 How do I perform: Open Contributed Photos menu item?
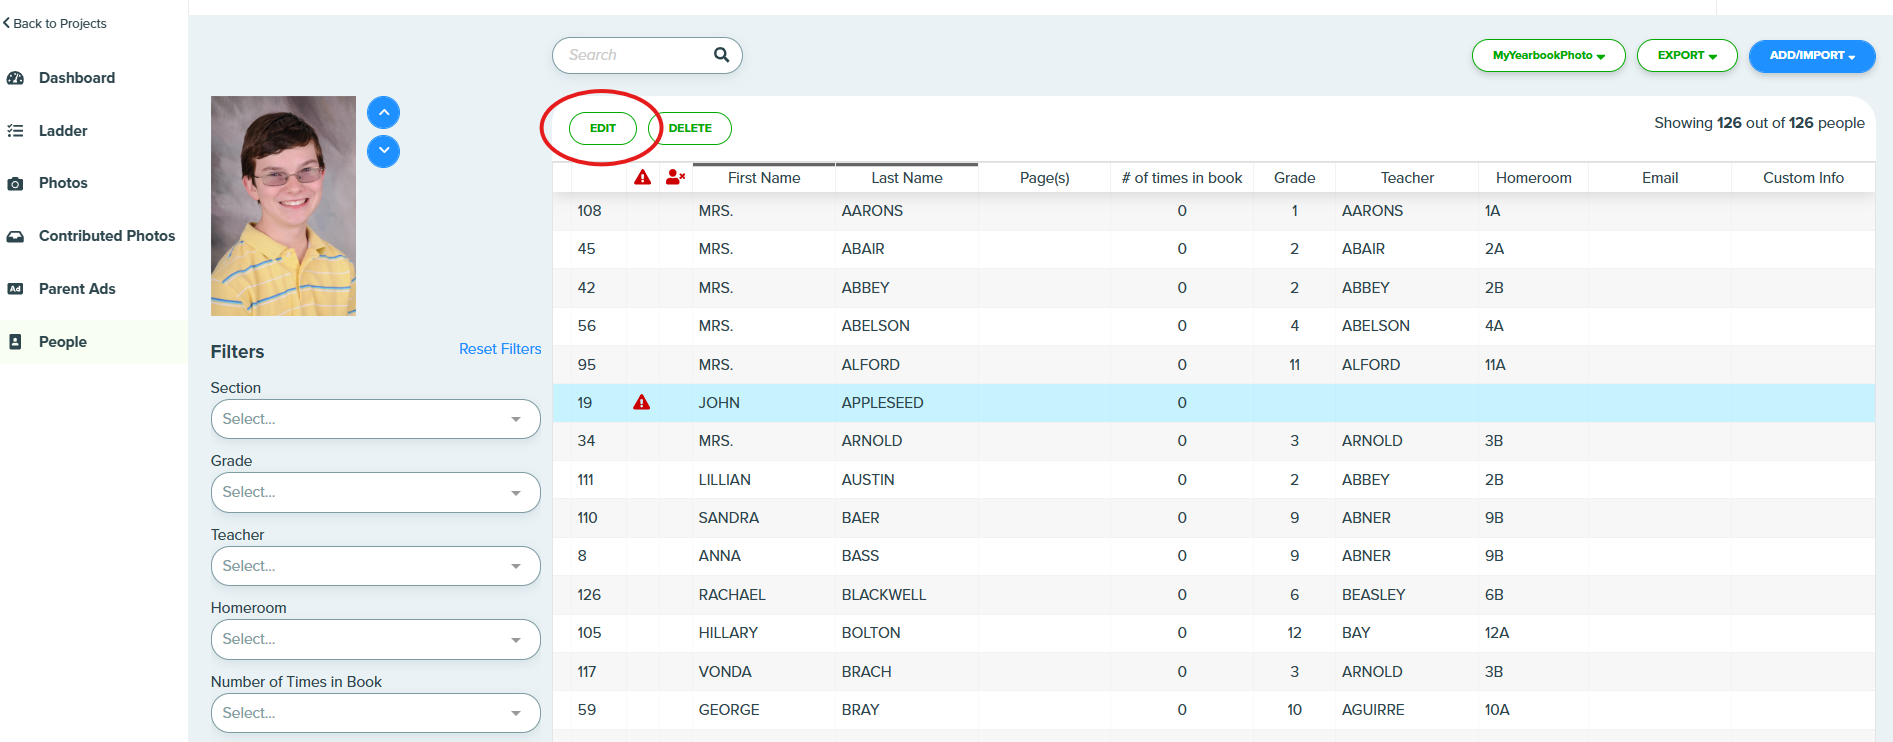tap(107, 236)
